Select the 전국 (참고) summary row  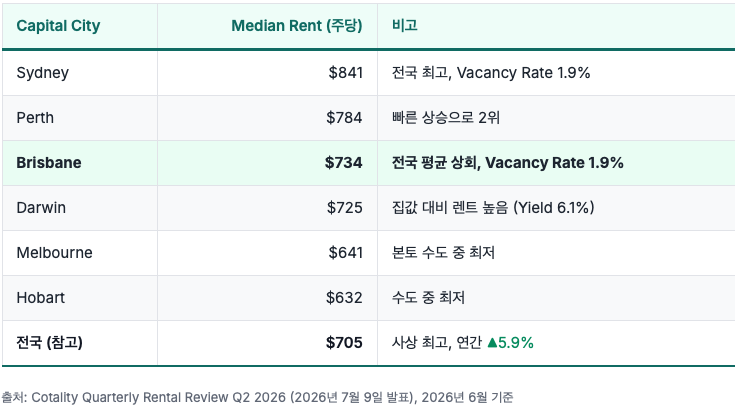368,343
